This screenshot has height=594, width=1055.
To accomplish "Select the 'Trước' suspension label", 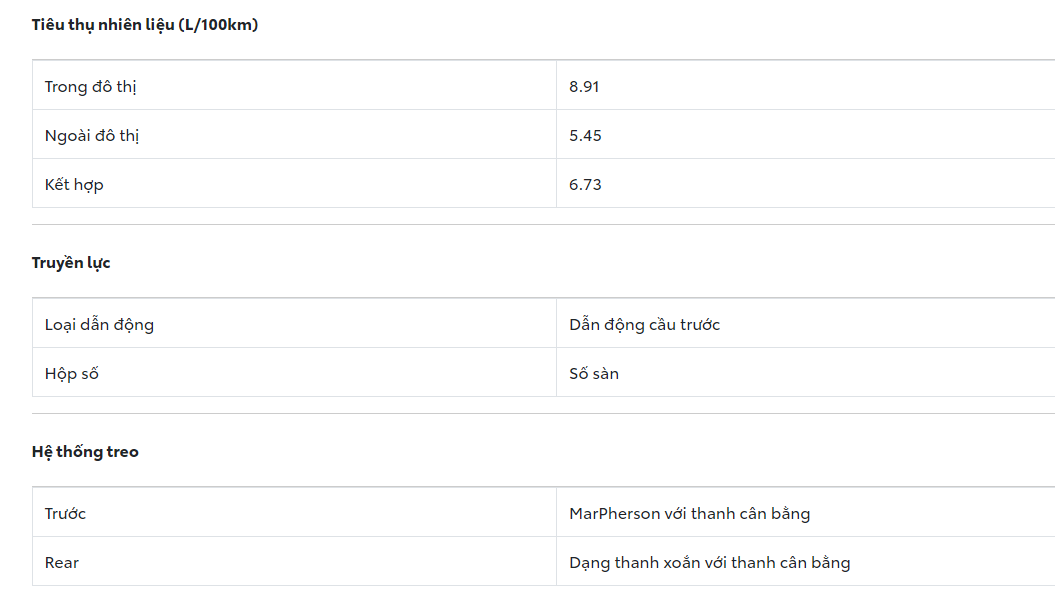I will [x=66, y=514].
